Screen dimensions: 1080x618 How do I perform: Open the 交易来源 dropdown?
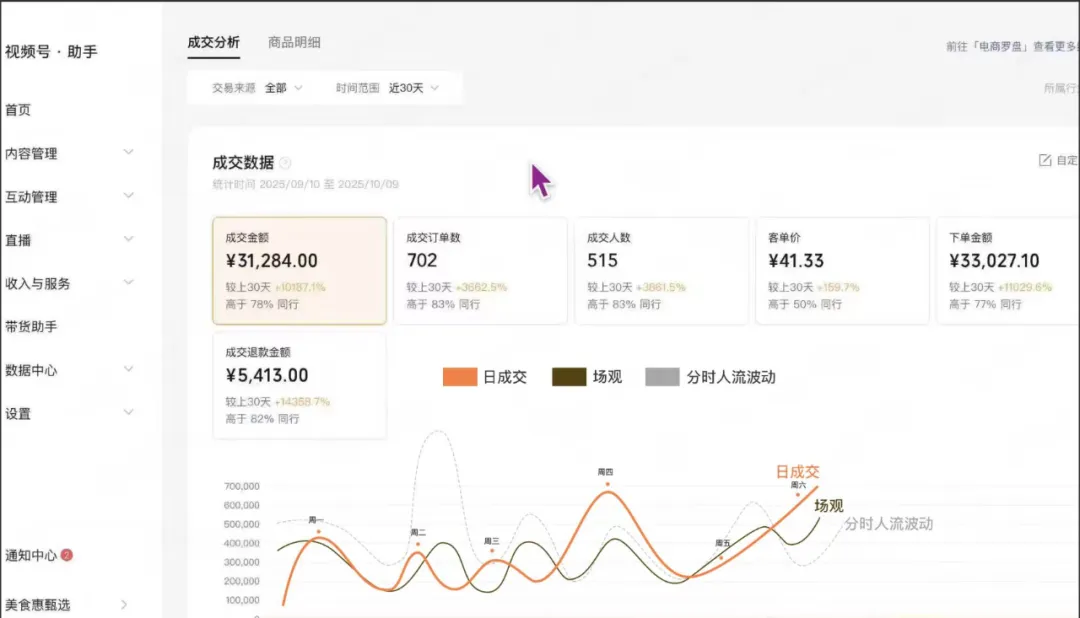pyautogui.click(x=283, y=88)
